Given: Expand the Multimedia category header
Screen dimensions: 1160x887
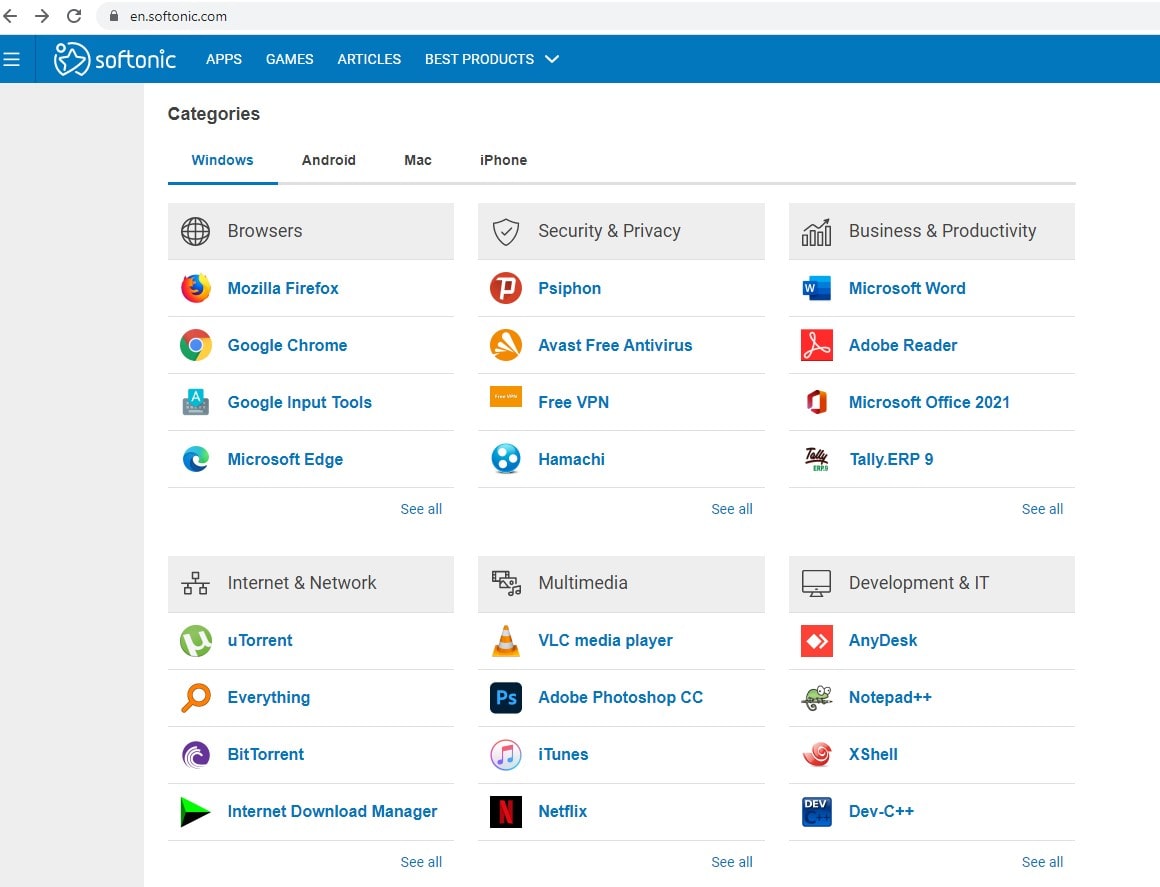Looking at the screenshot, I should pos(583,583).
